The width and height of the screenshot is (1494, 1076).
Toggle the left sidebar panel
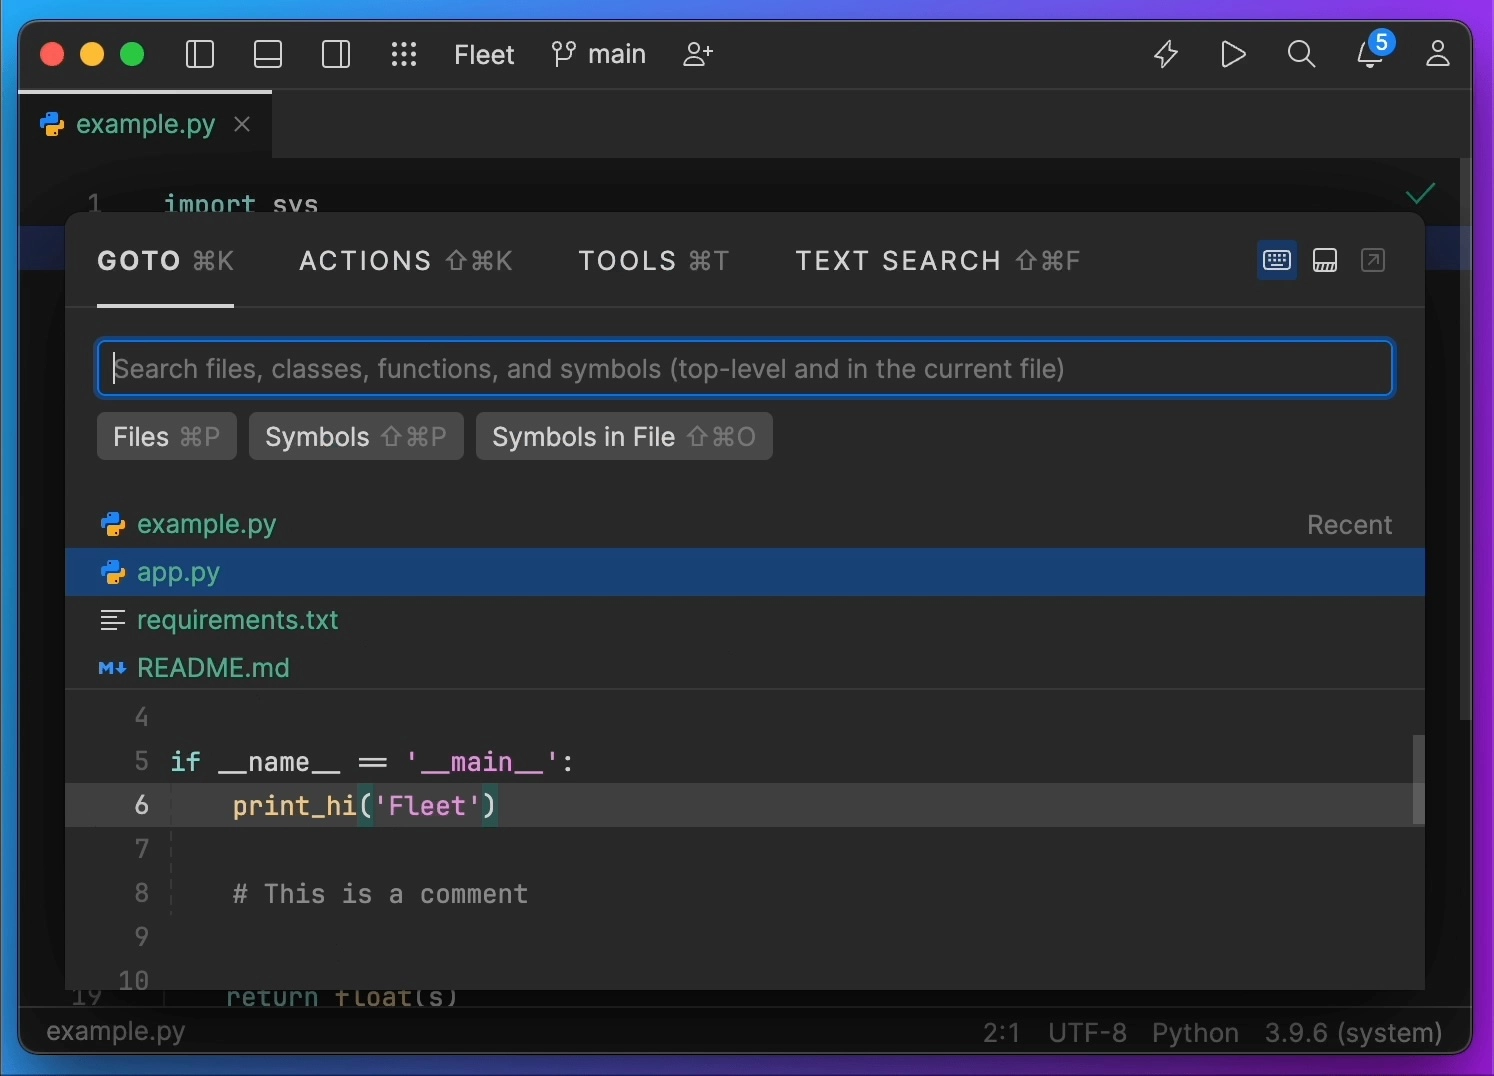tap(200, 54)
